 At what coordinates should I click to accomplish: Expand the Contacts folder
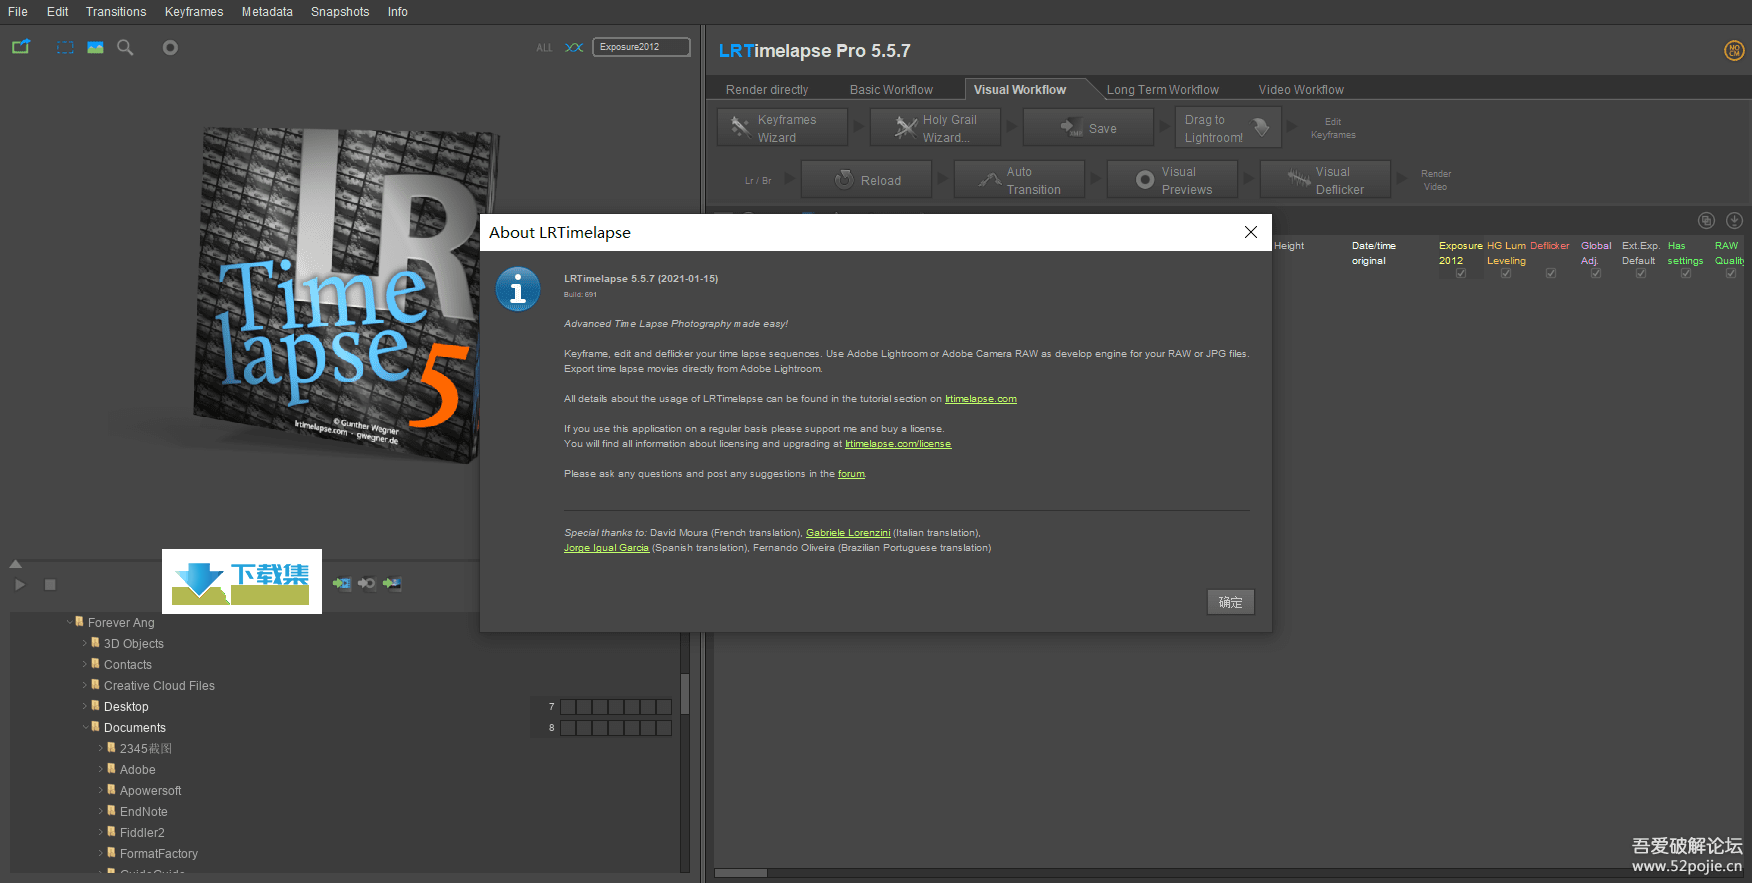tap(85, 664)
